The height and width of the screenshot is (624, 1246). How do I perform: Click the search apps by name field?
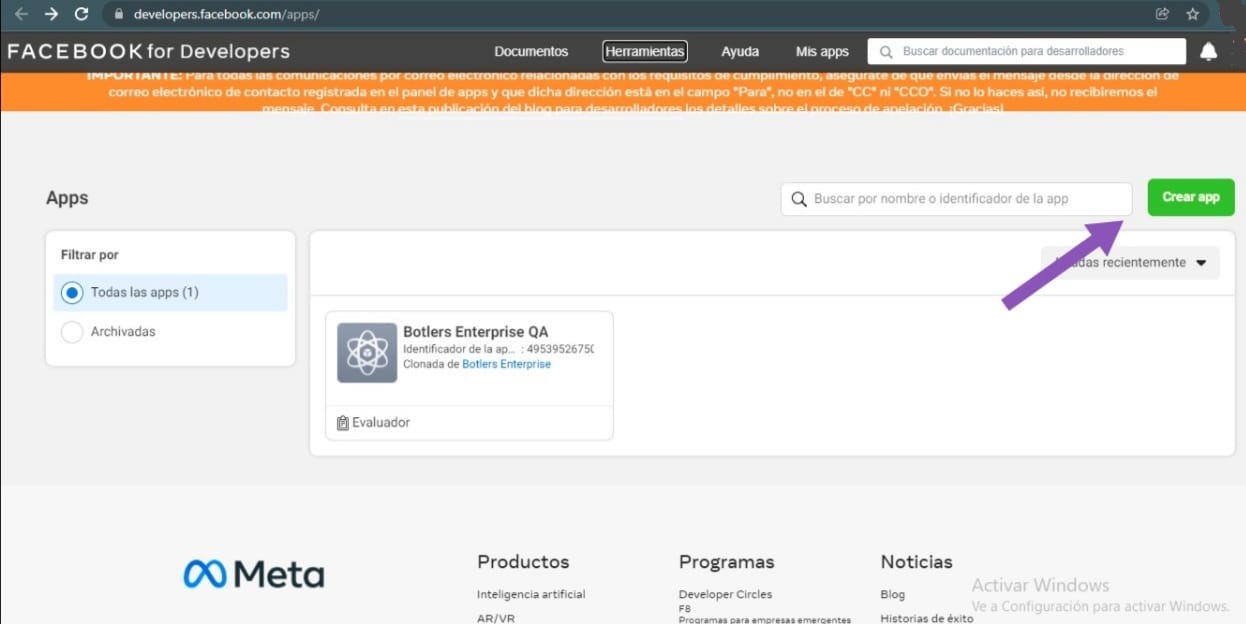click(x=956, y=199)
